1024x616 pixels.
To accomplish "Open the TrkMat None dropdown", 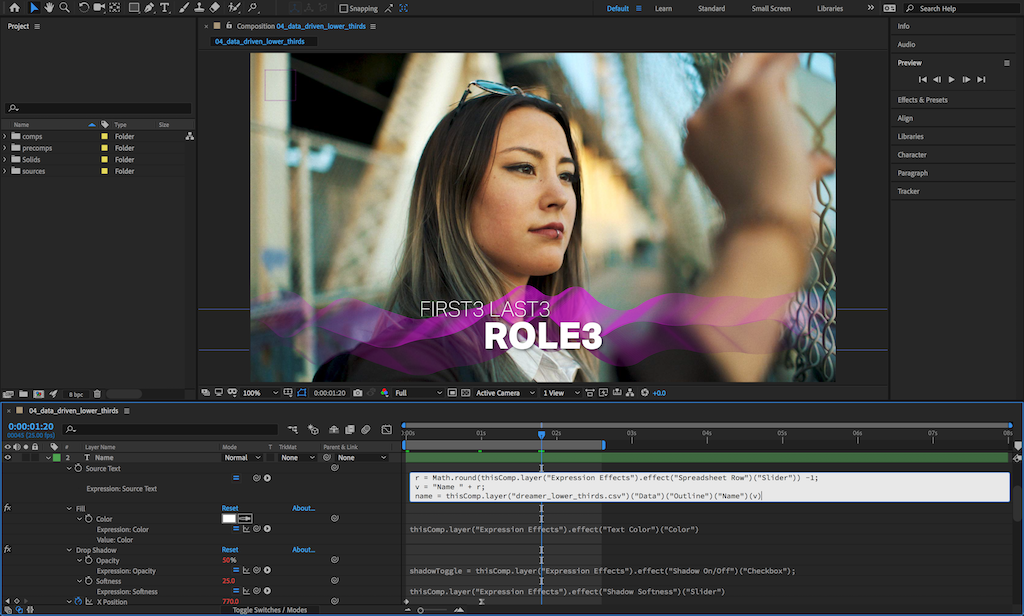I will (298, 457).
